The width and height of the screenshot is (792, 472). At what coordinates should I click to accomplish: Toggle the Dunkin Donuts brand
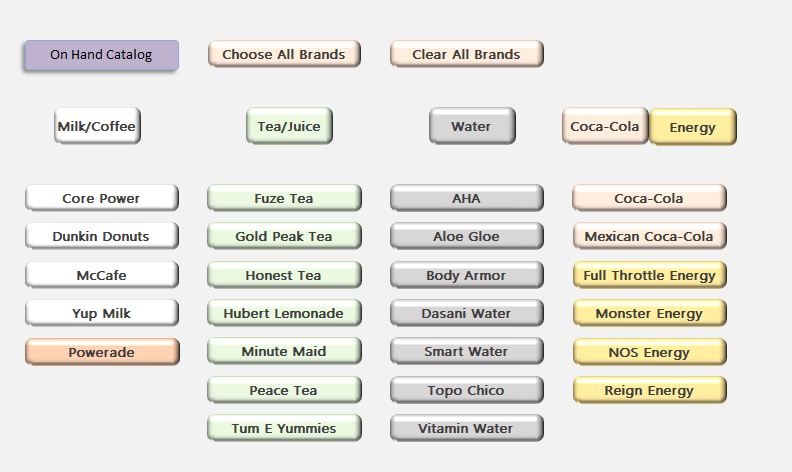[102, 236]
